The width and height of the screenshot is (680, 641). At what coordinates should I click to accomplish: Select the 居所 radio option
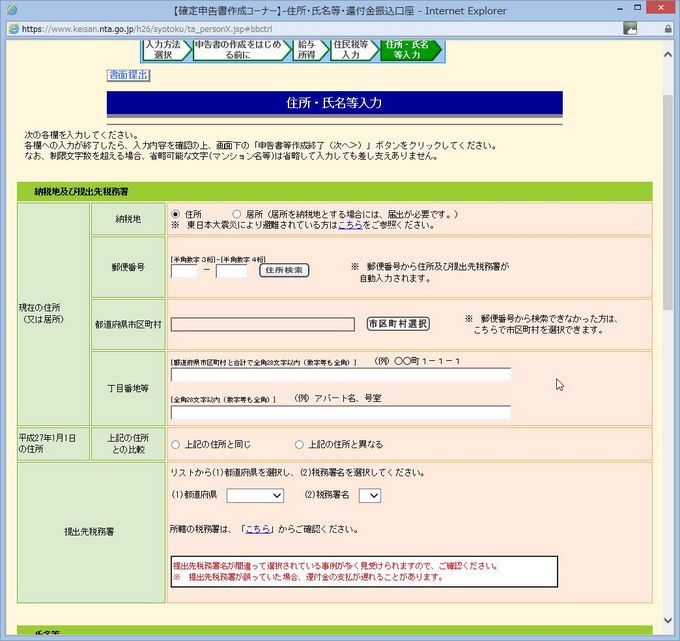pyautogui.click(x=237, y=214)
